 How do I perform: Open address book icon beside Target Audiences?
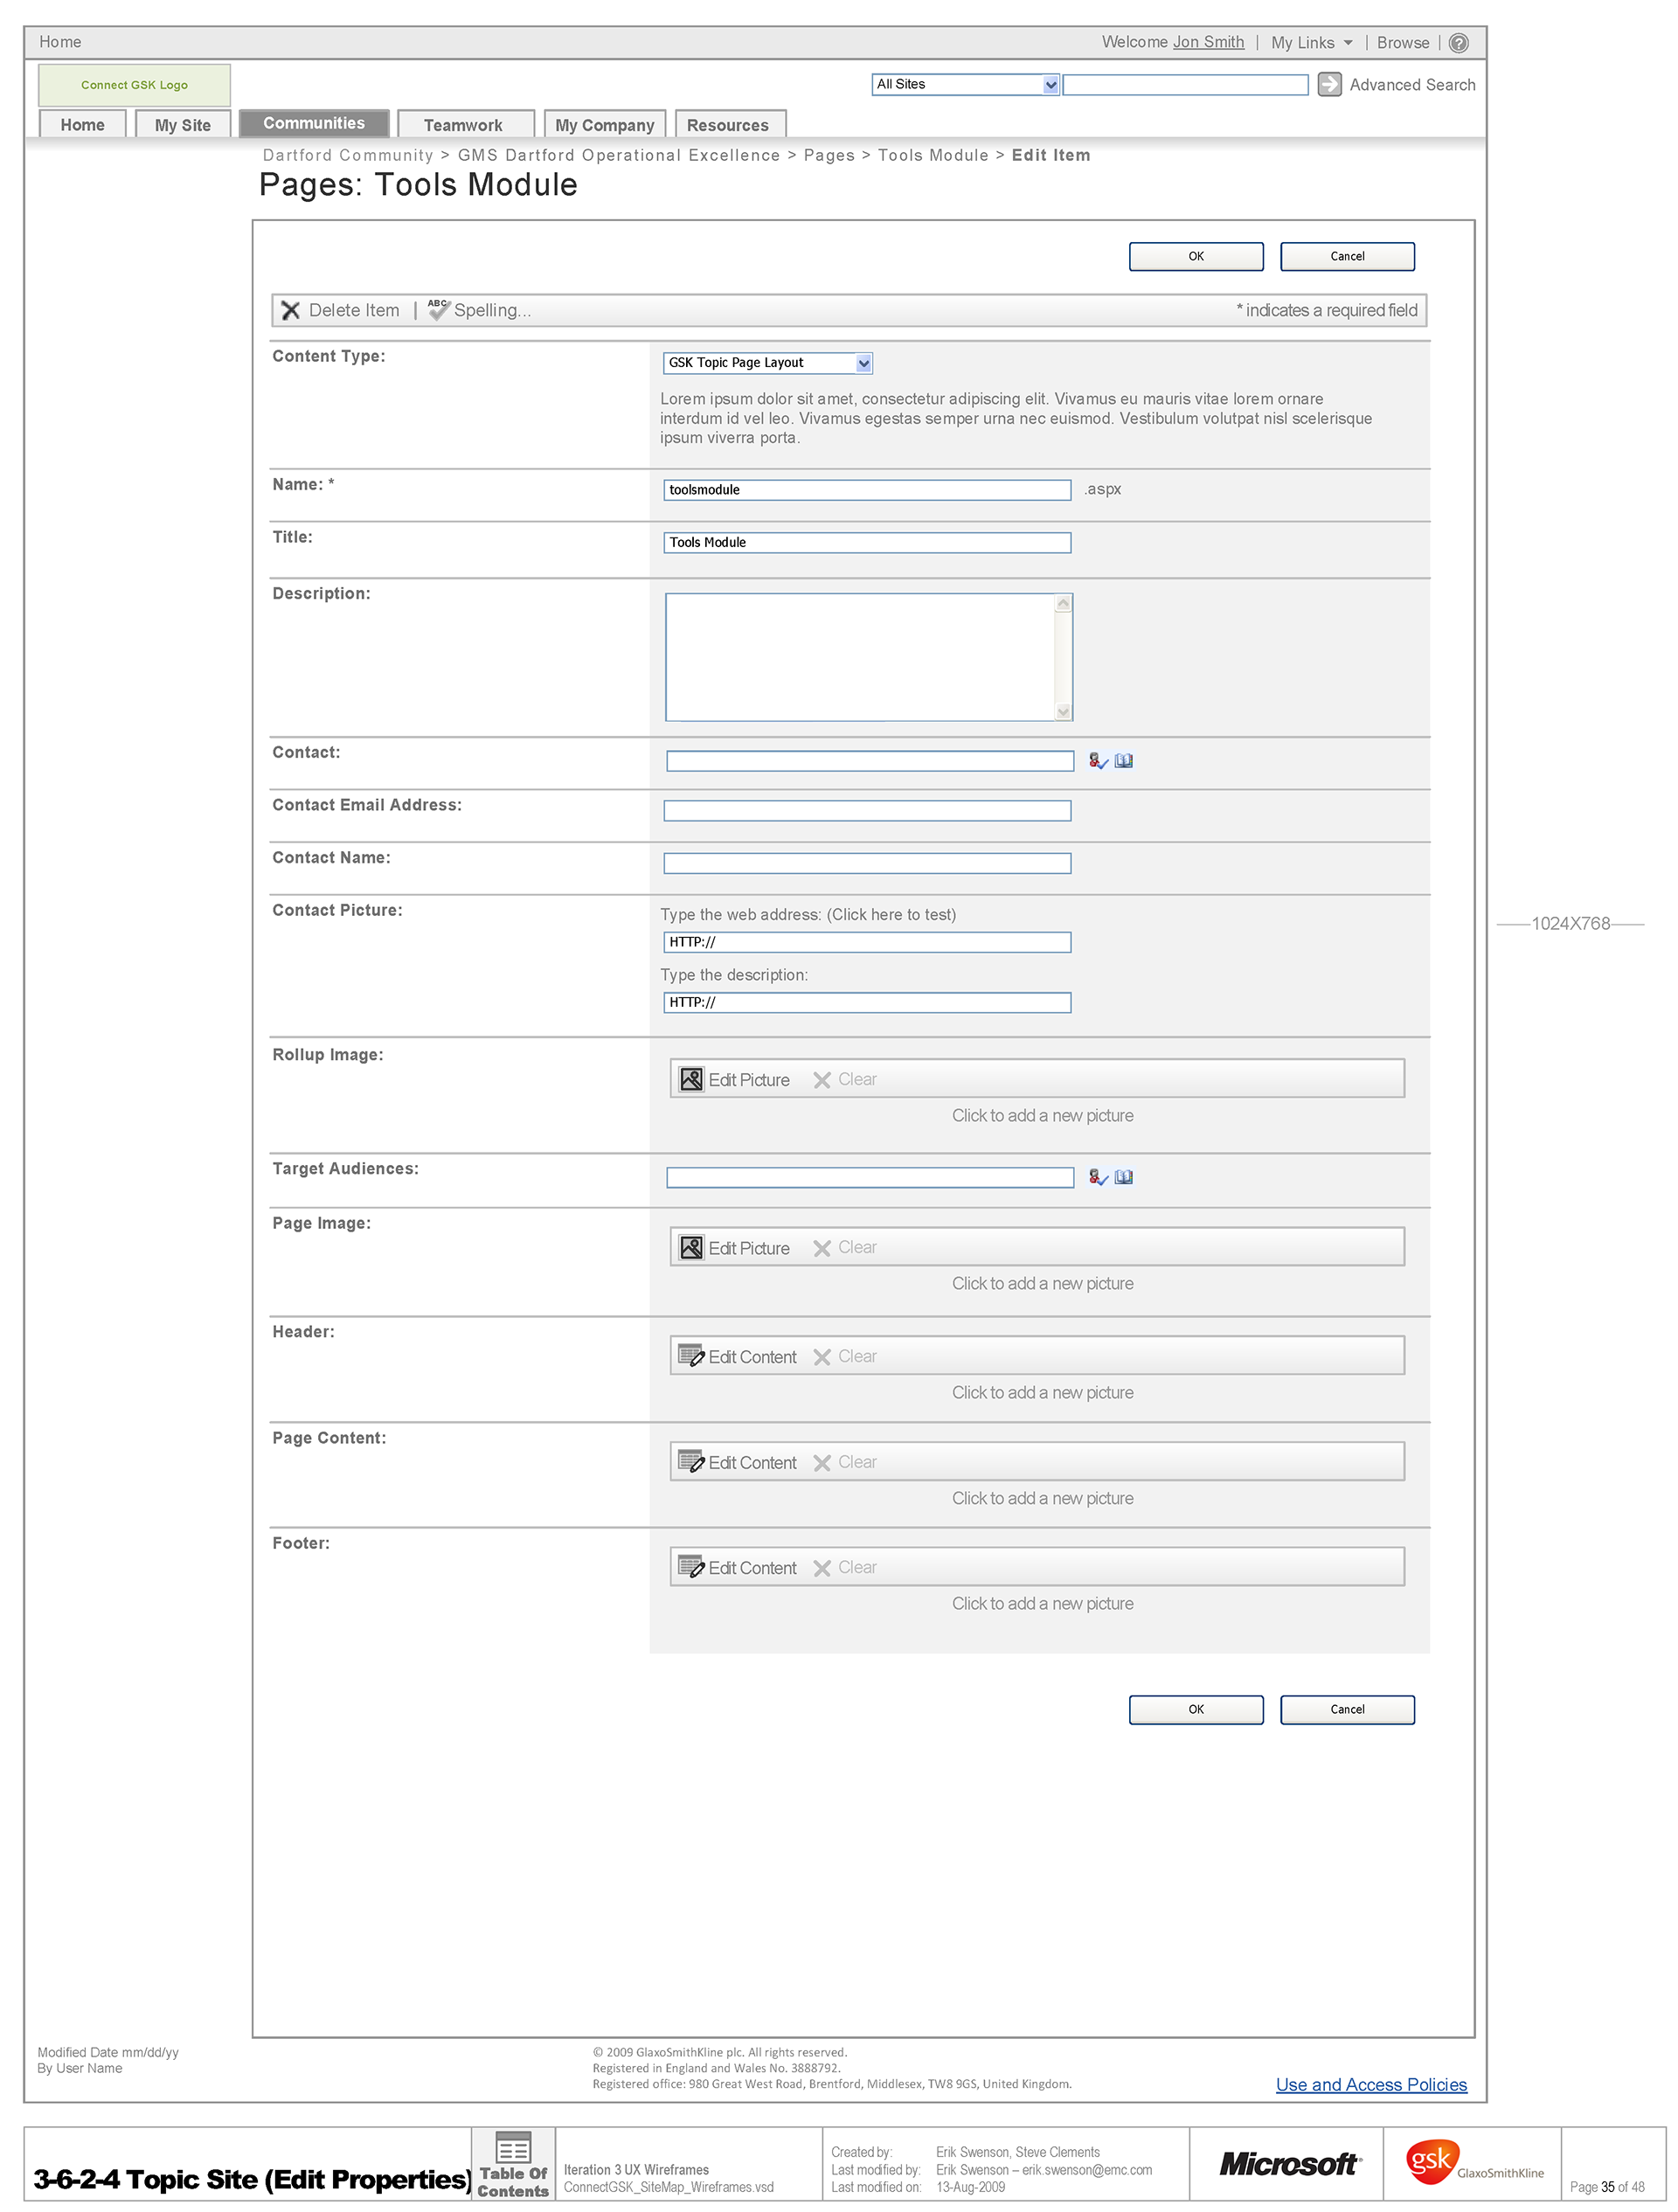tap(1124, 1177)
